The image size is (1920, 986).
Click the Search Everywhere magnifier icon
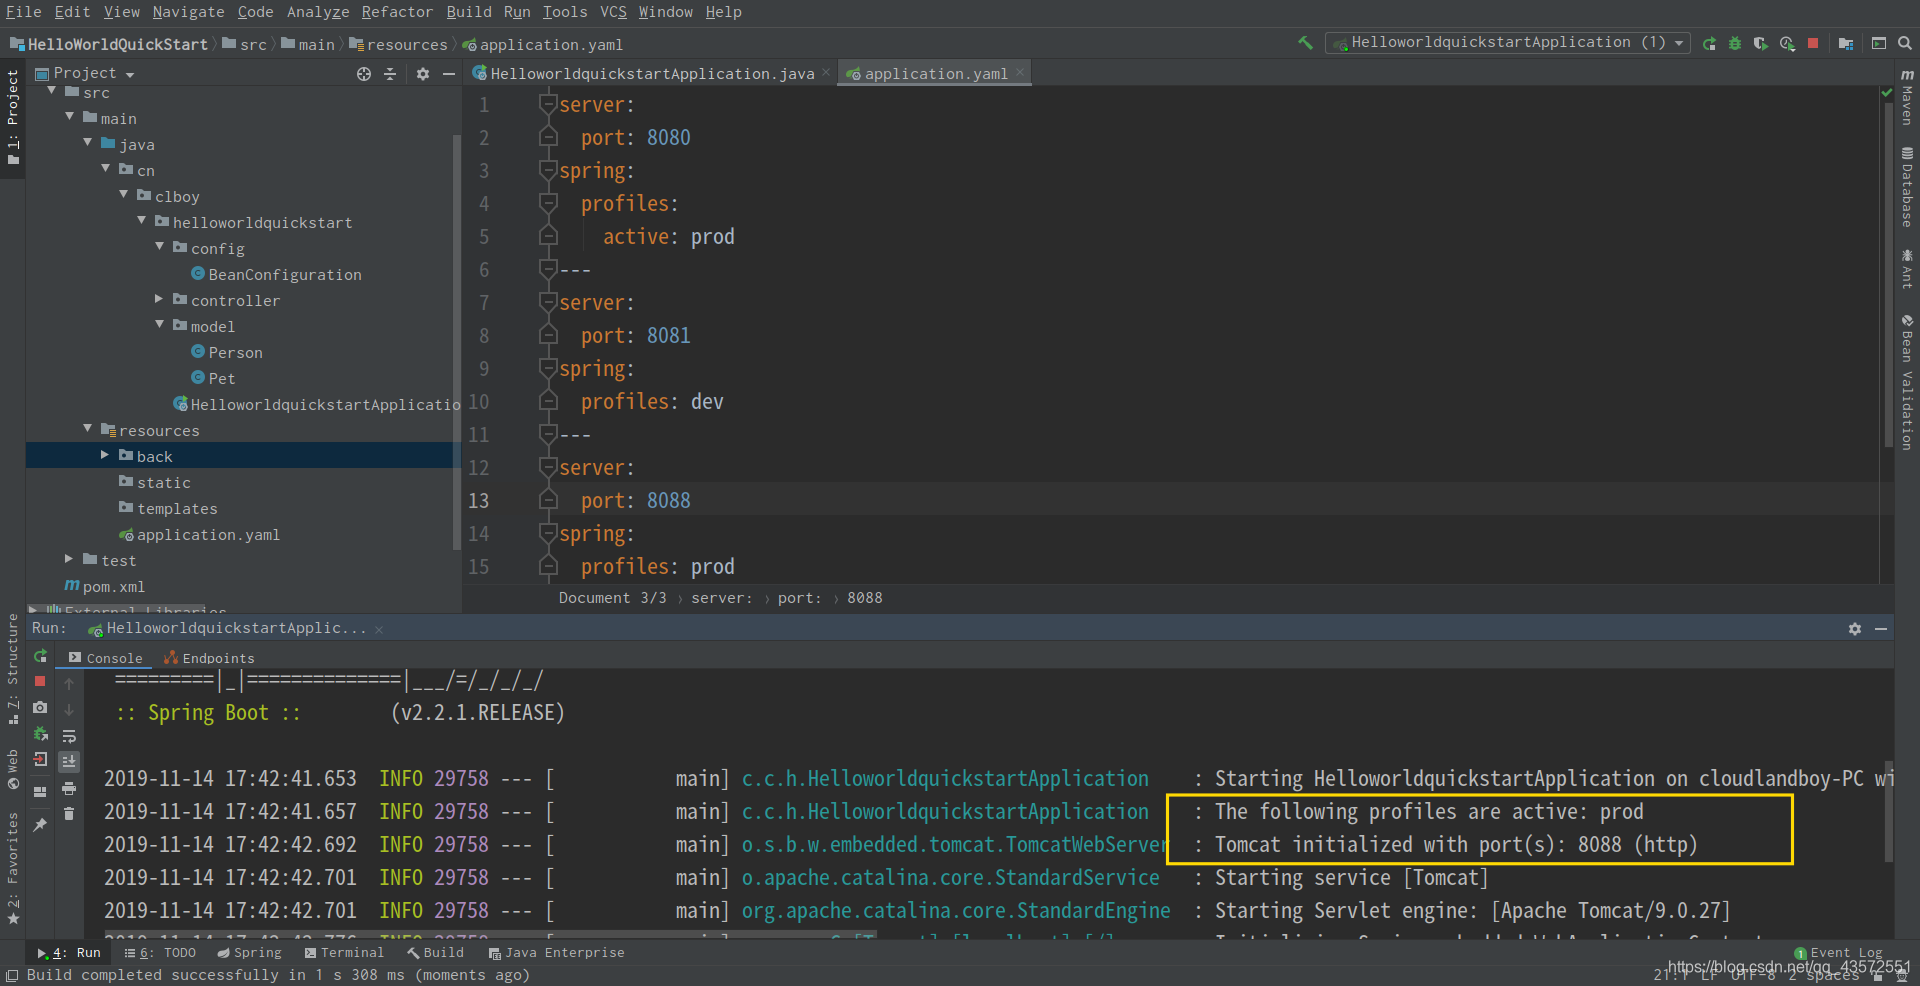coord(1905,43)
